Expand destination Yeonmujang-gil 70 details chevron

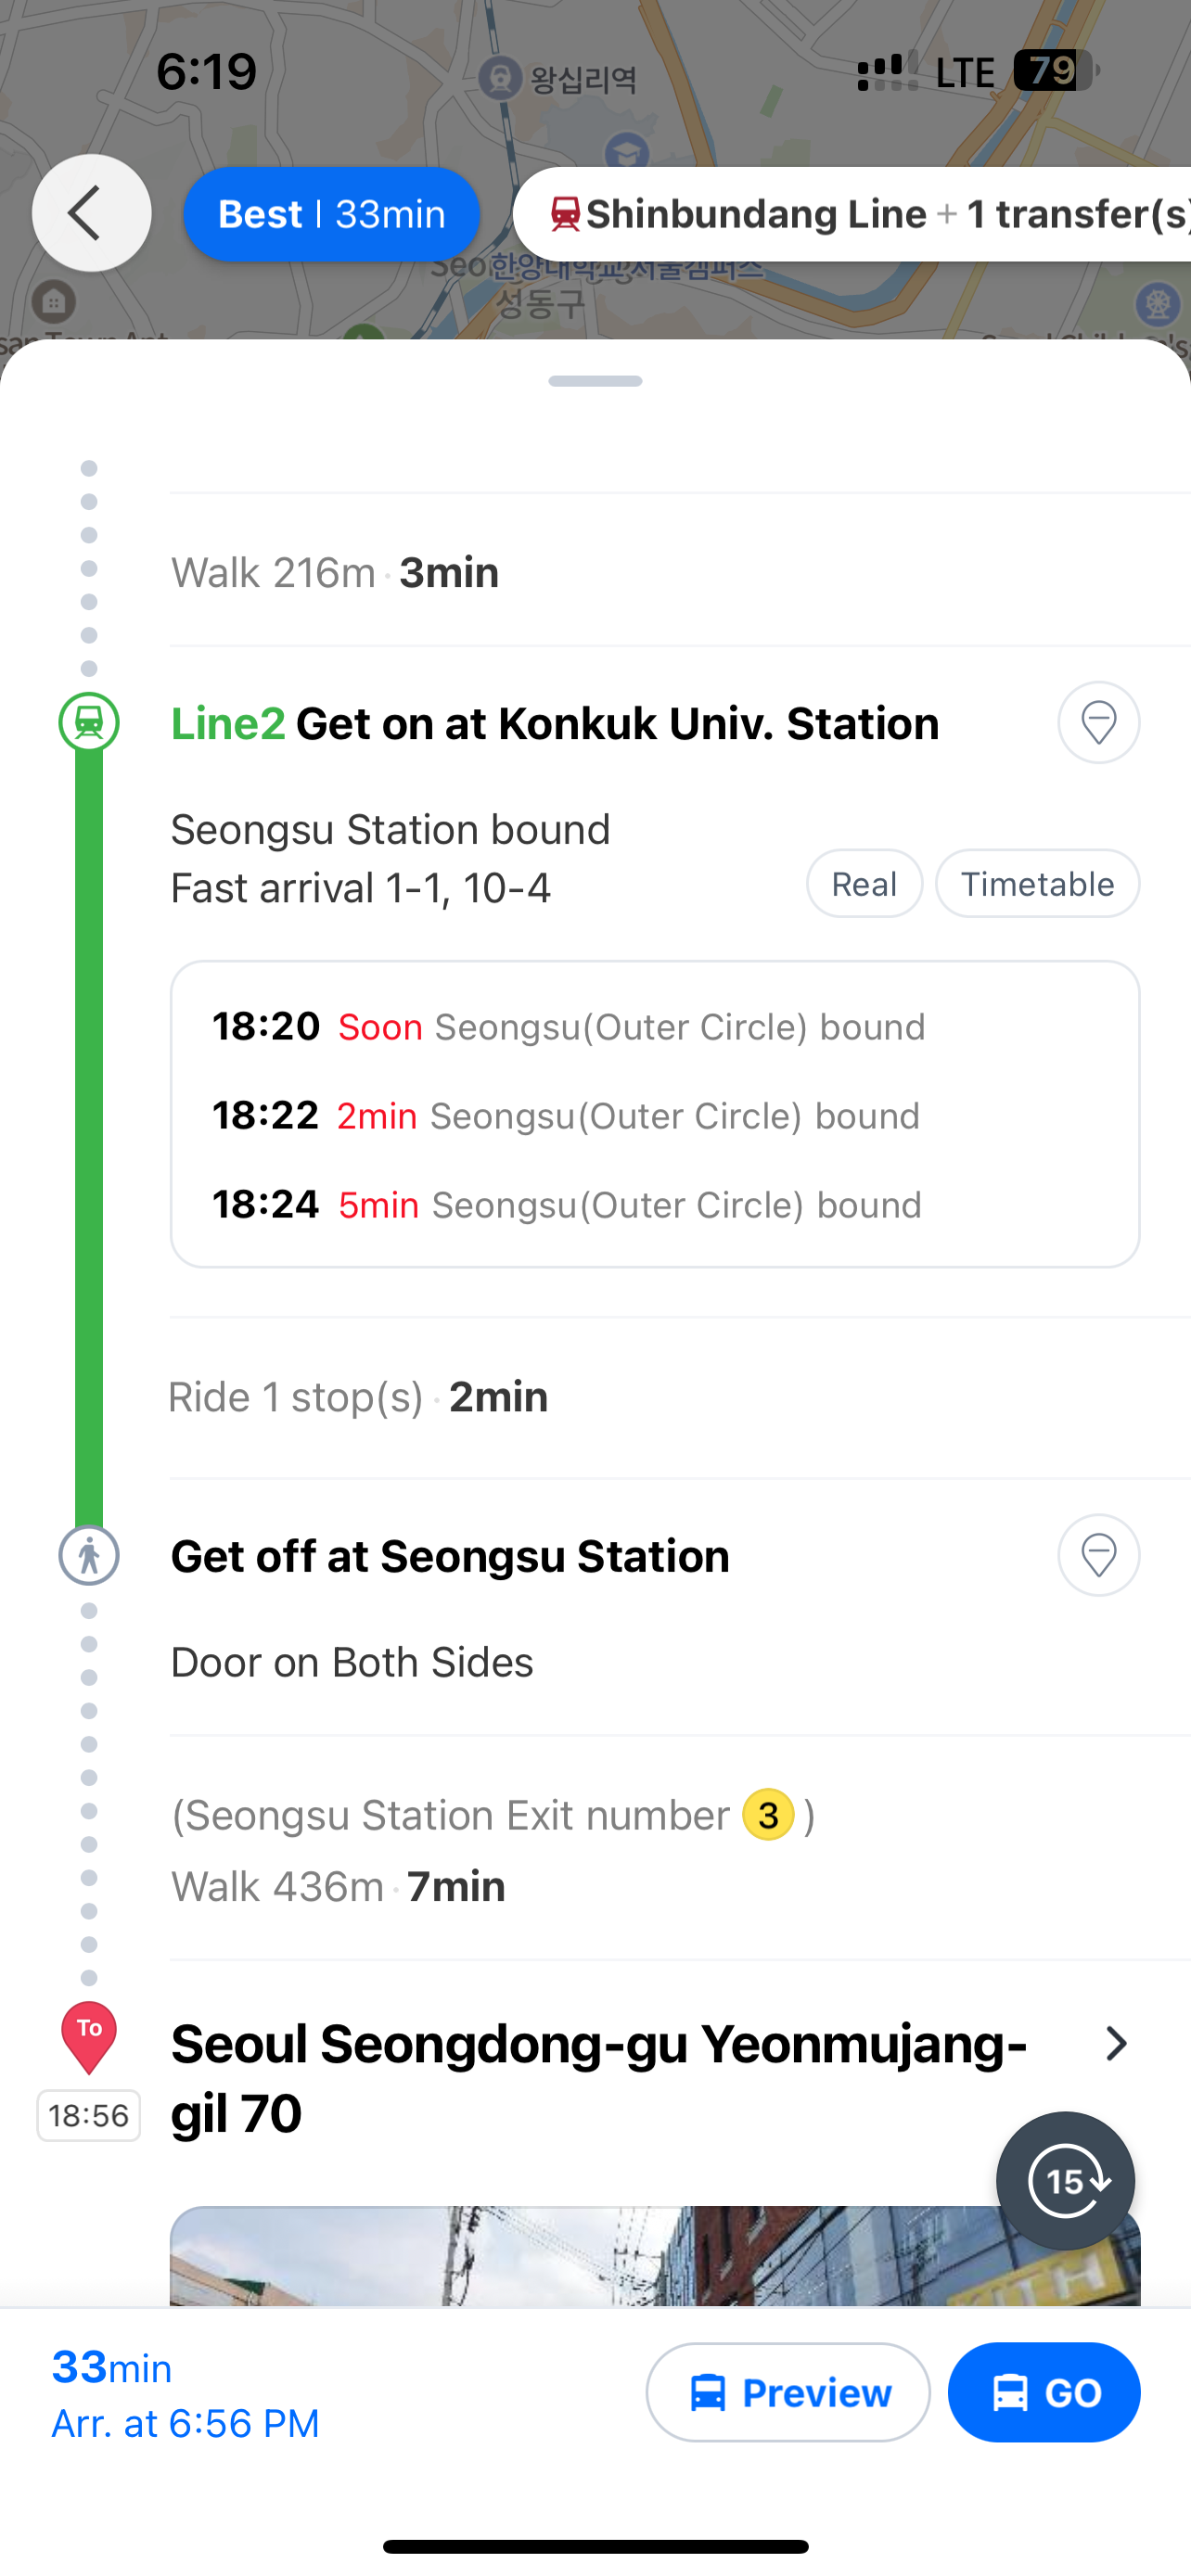tap(1116, 2044)
